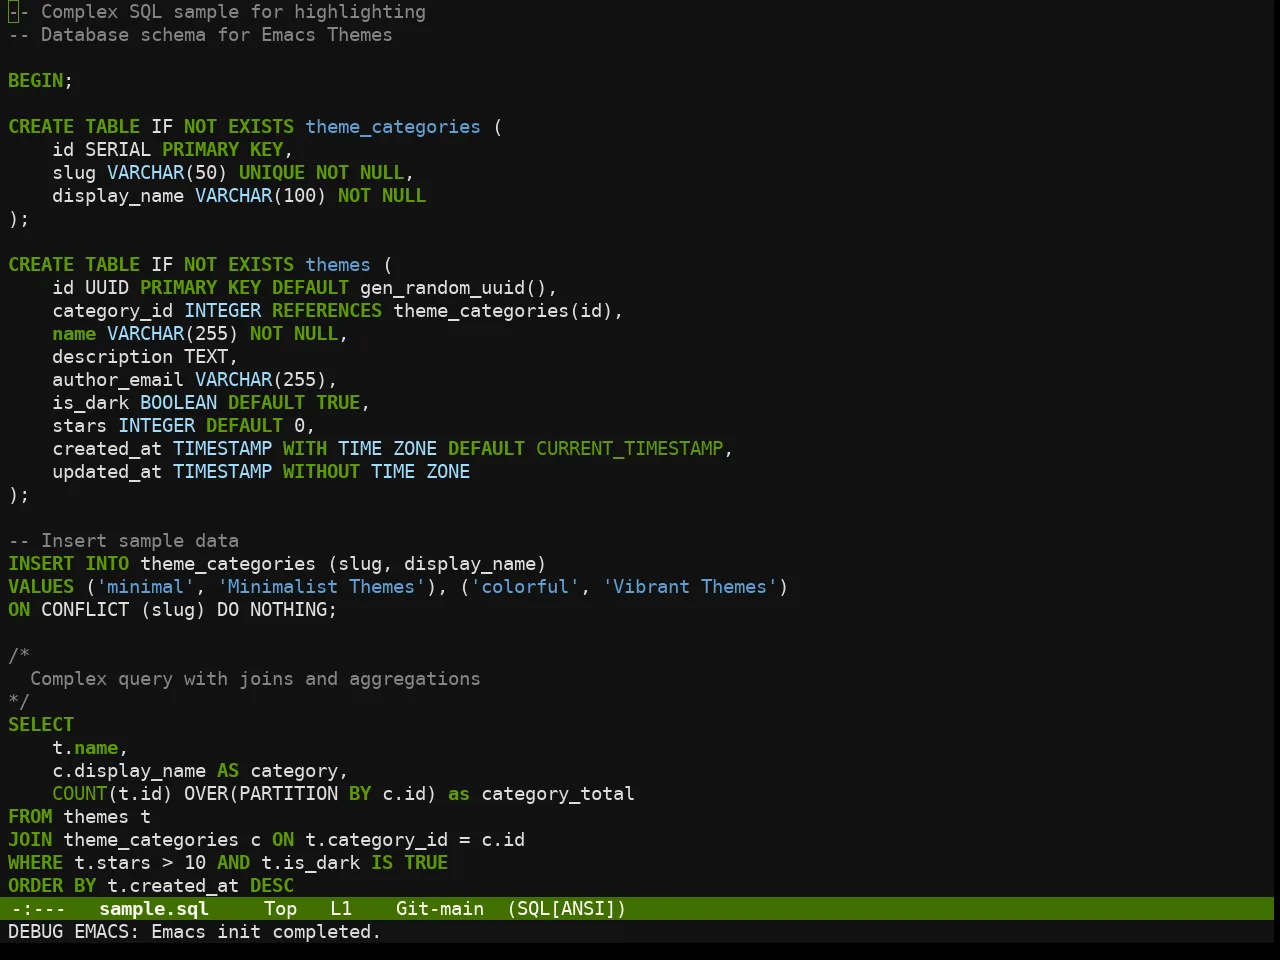
Task: Click the '(SQL[ANSI])' major mode indicator
Action: (x=566, y=909)
